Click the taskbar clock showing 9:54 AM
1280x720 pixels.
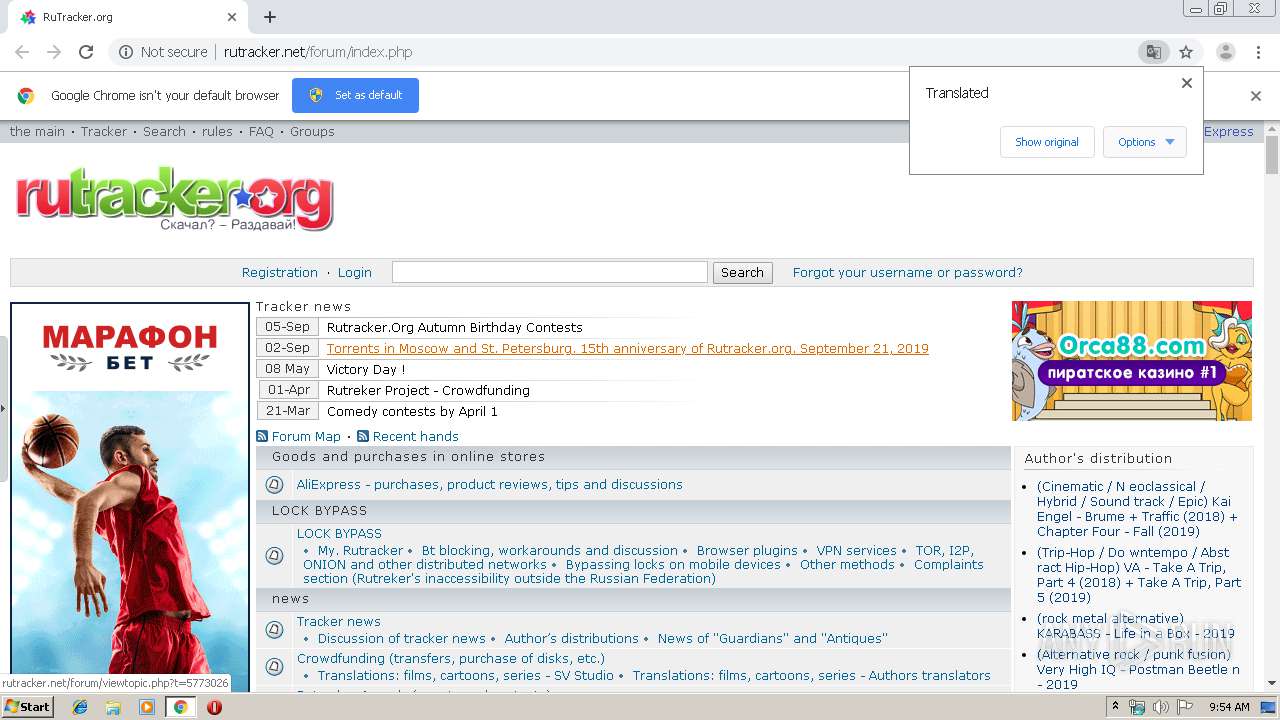(1229, 707)
